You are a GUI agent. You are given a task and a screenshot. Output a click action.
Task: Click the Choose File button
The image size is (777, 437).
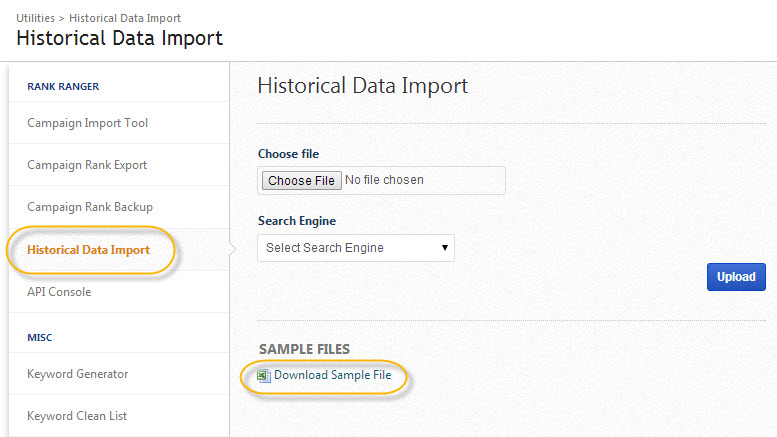pos(301,181)
